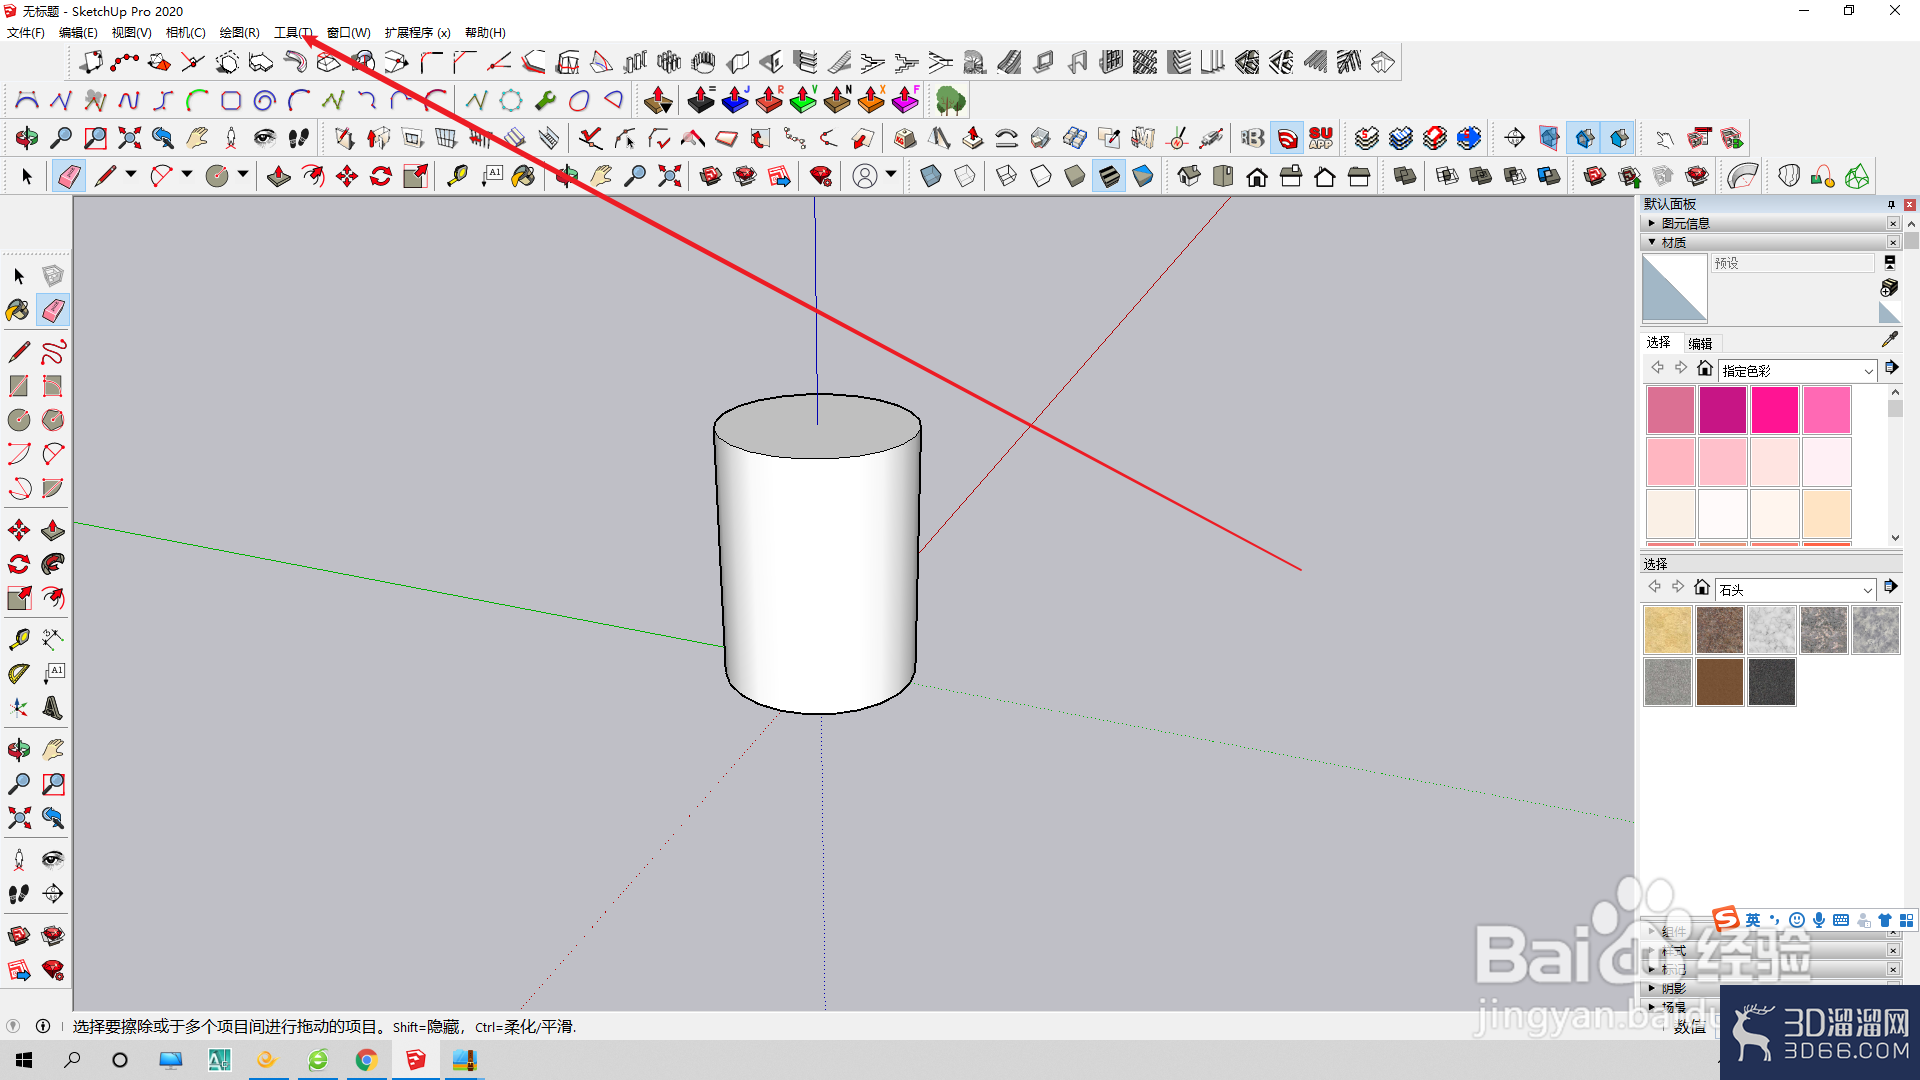Select the Text label tool in left toolbar

coord(53,674)
